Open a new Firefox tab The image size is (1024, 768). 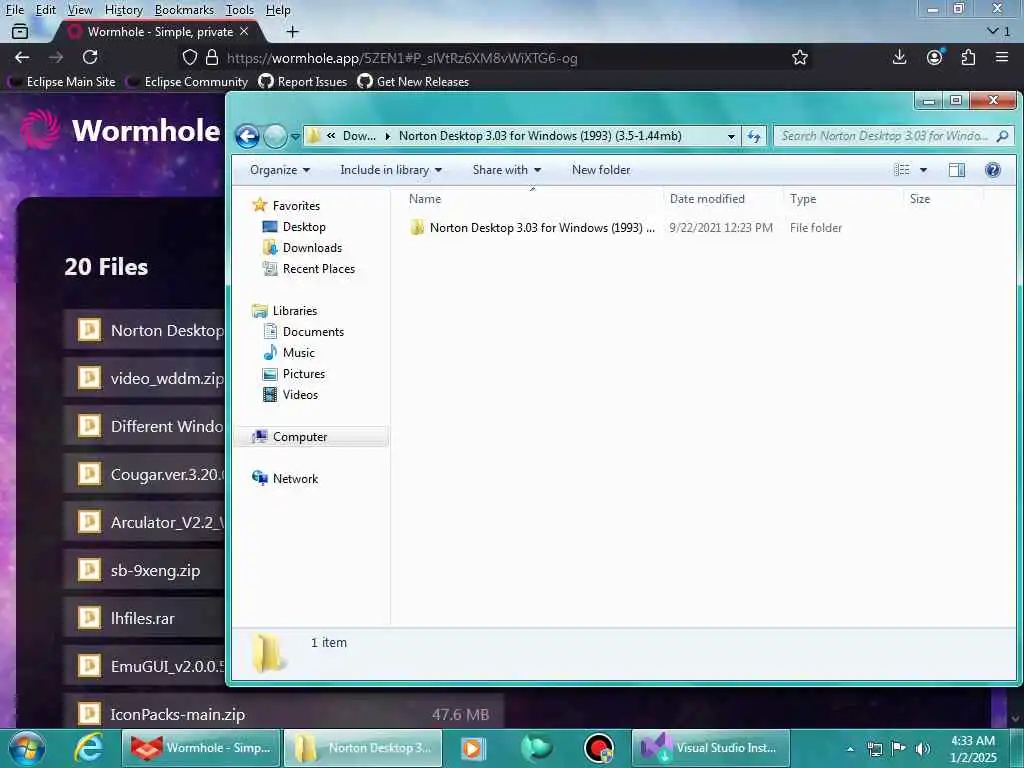coord(293,31)
